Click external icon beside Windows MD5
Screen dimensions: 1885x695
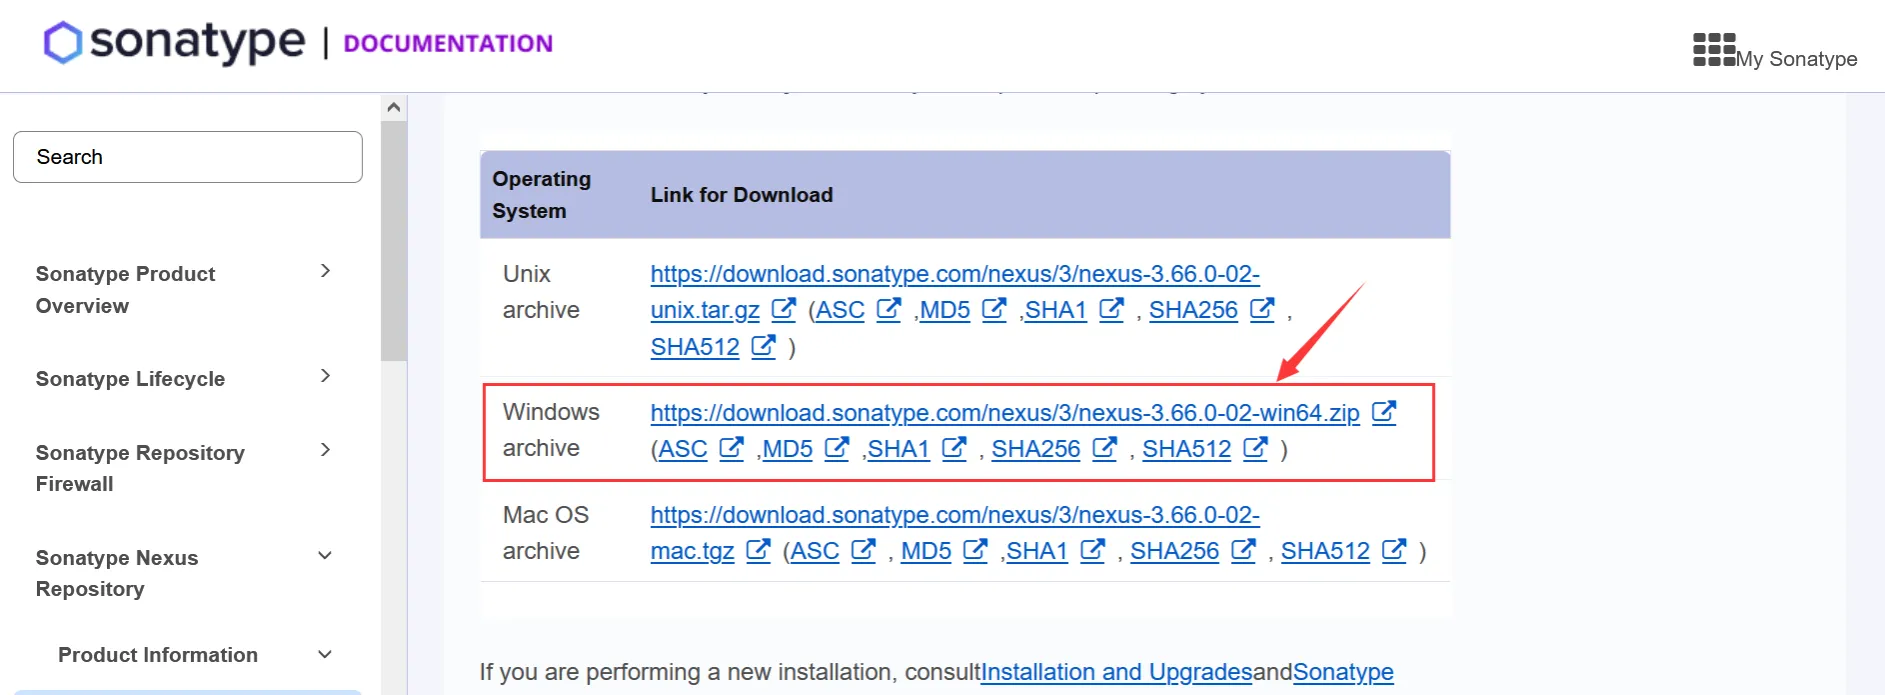tap(837, 449)
